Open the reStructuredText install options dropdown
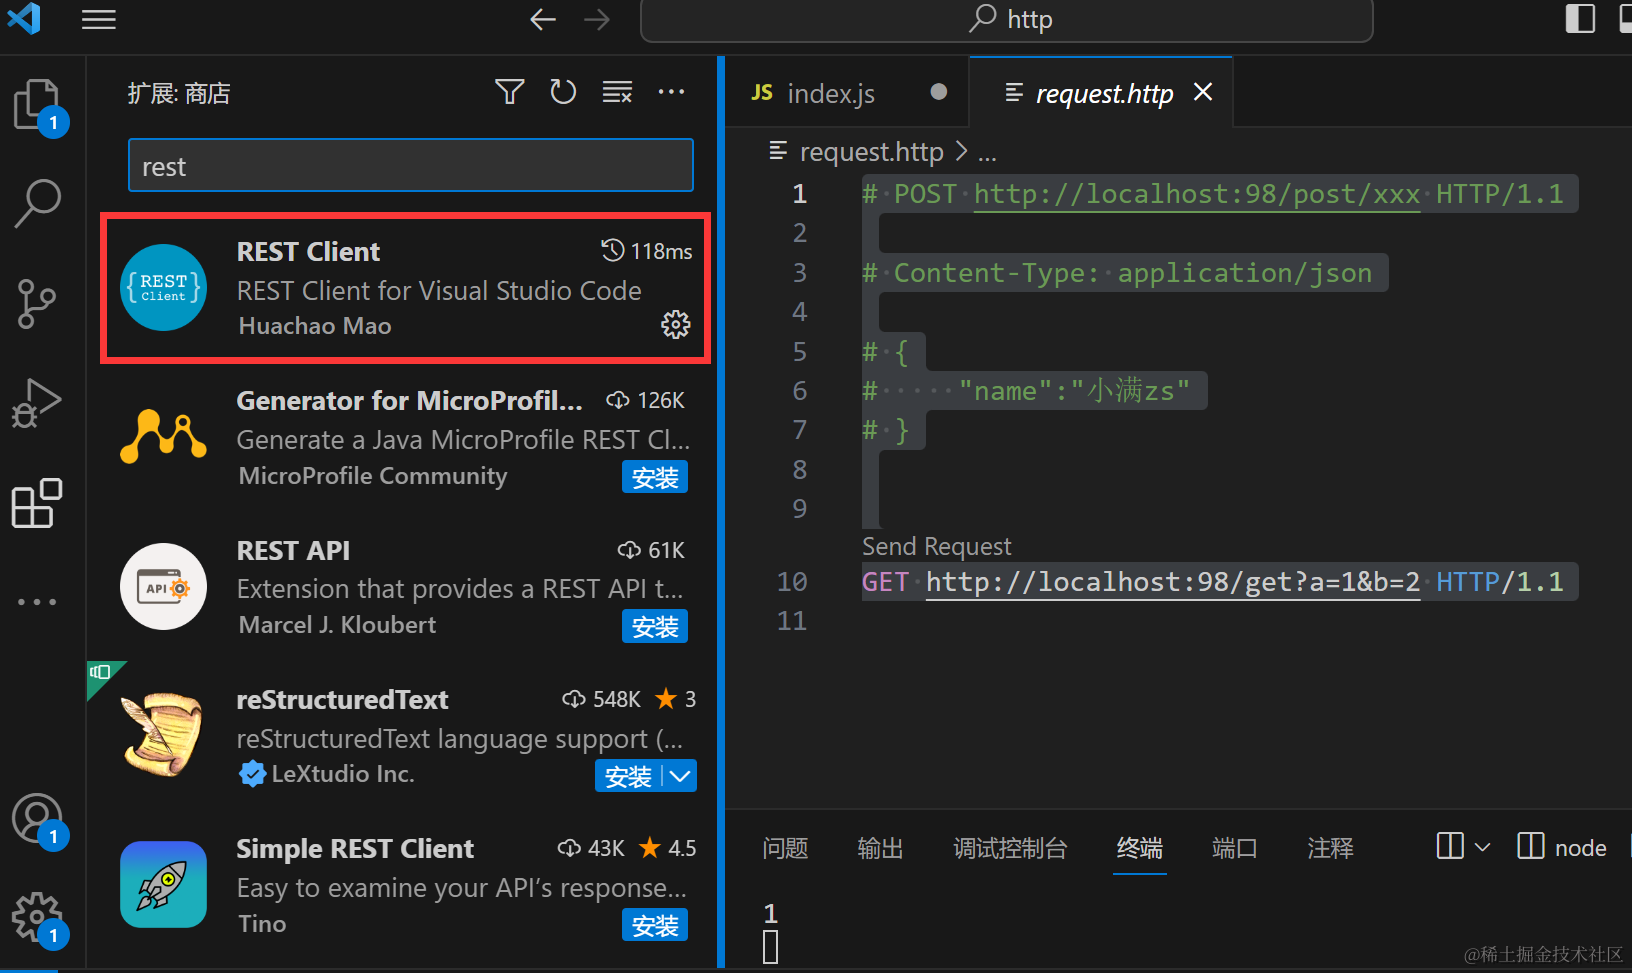This screenshot has height=973, width=1632. coord(680,776)
